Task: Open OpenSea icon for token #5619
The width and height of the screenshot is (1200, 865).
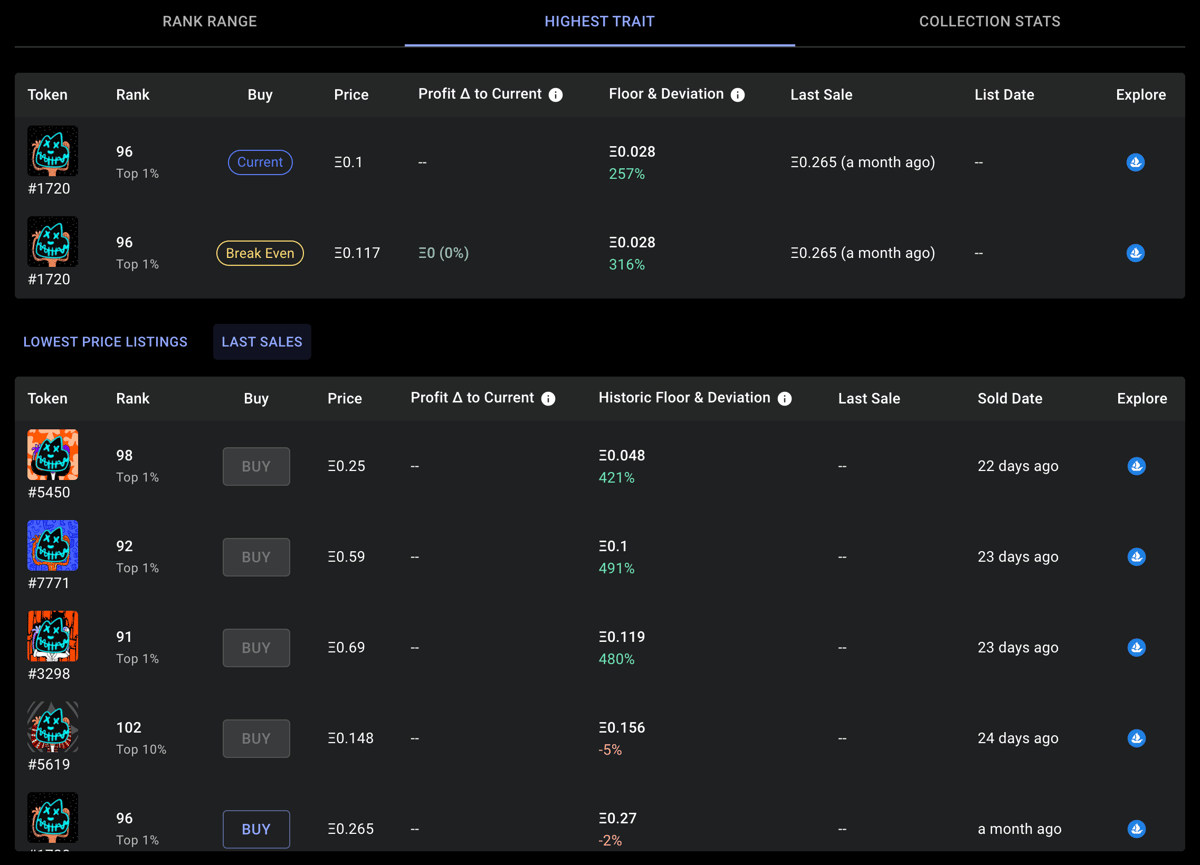Action: coord(1136,738)
